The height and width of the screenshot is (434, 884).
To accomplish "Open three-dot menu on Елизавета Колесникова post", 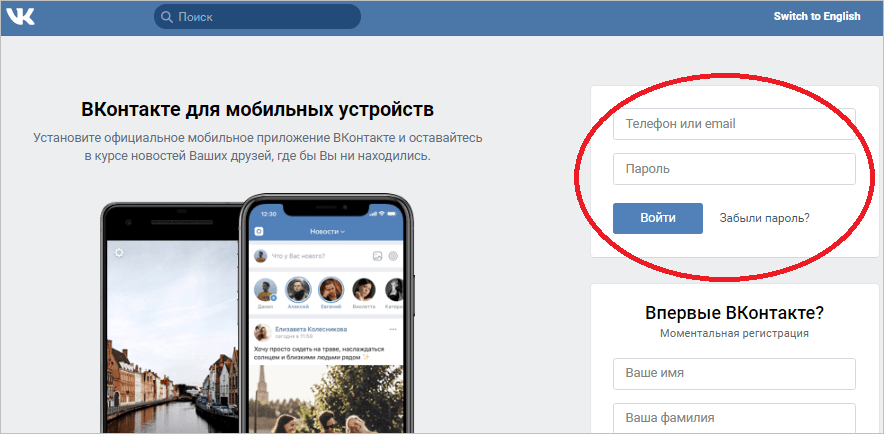I will (394, 329).
